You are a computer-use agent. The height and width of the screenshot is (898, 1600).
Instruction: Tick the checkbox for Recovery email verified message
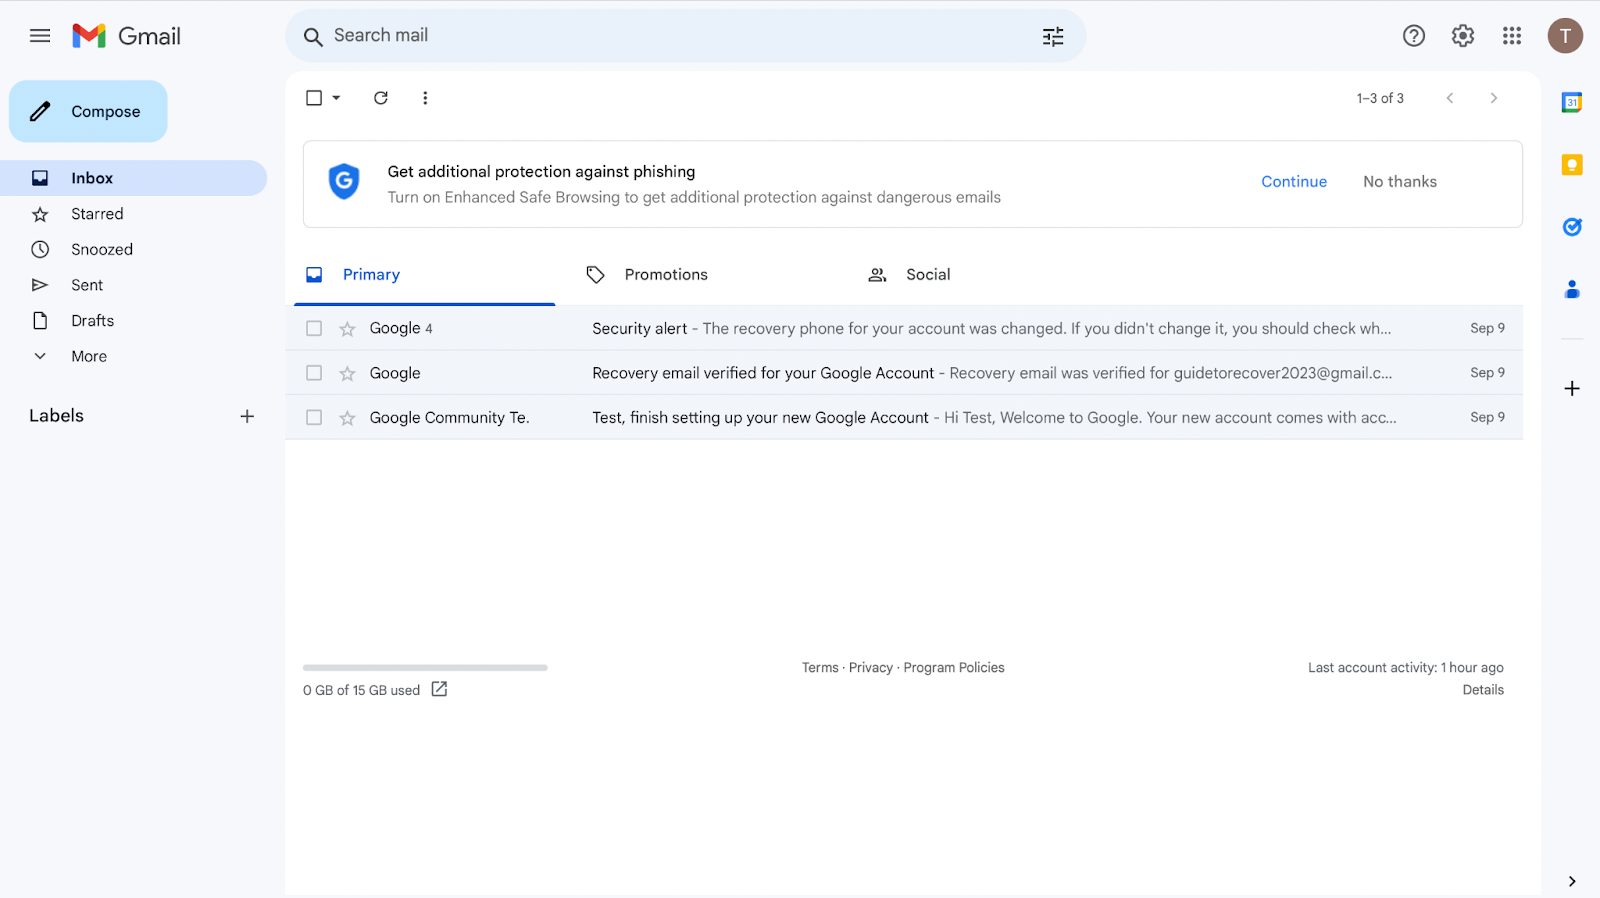coord(314,373)
